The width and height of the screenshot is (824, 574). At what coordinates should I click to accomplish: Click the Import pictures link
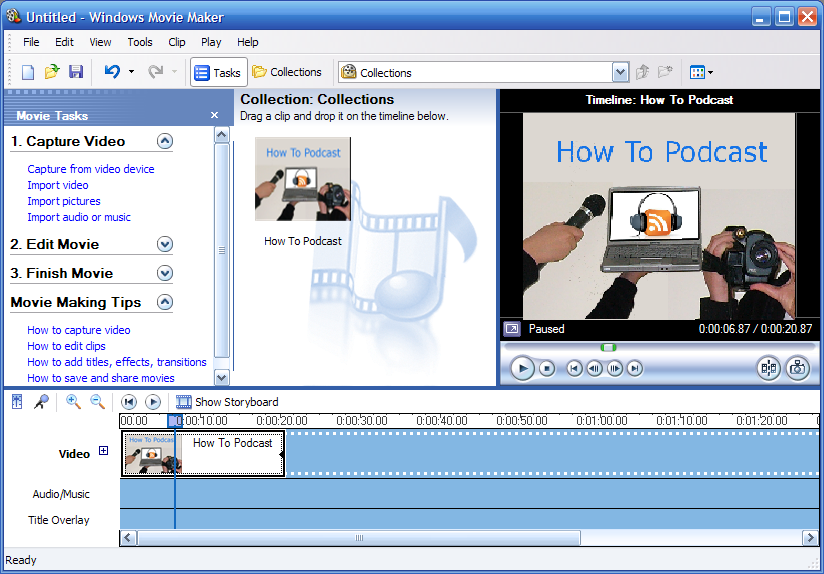tap(64, 201)
